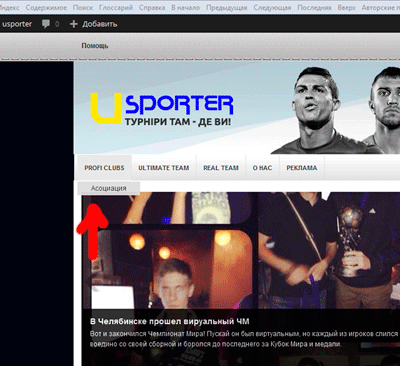The height and width of the screenshot is (366, 400).
Task: Open usporter site name in admin bar
Action: click(x=17, y=24)
